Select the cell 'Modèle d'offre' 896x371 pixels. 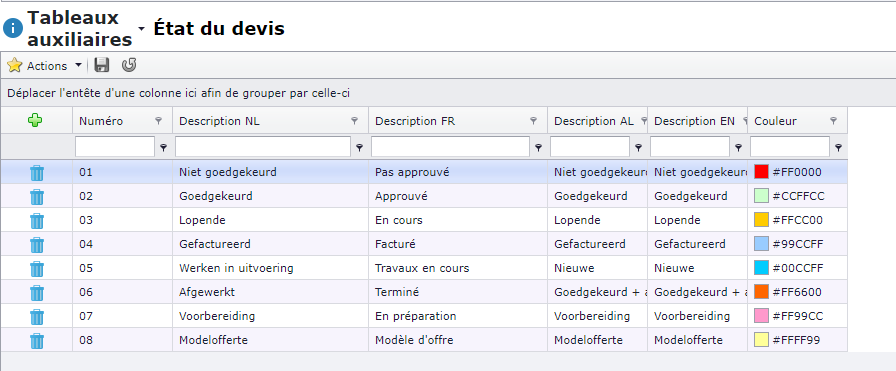458,340
